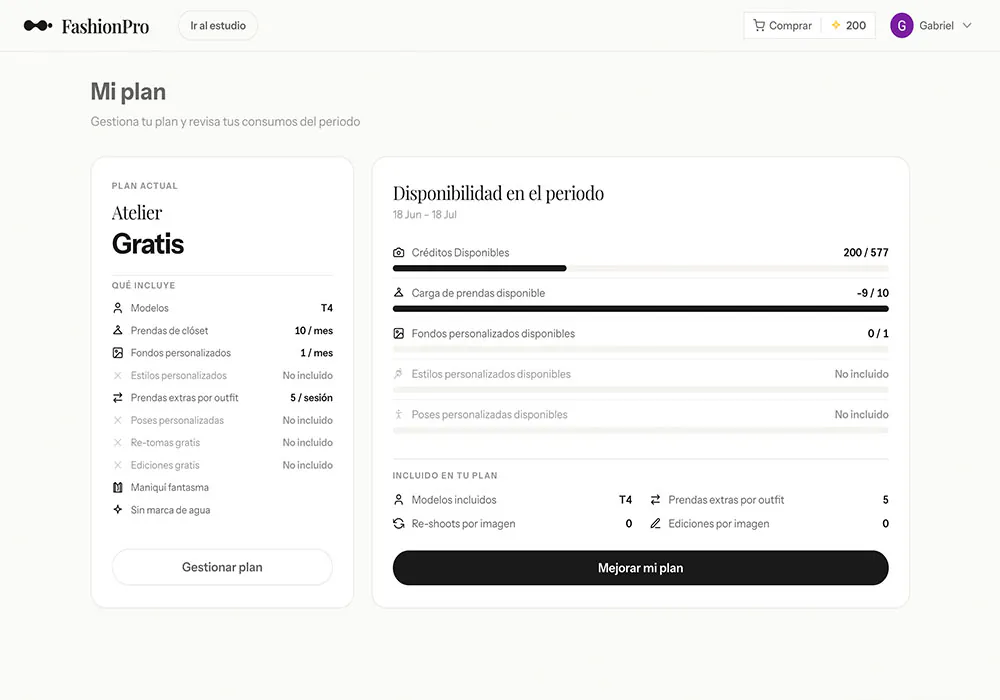The width and height of the screenshot is (1000, 700).
Task: Click the mannequin icon beside Maniquí fantasma
Action: [117, 487]
